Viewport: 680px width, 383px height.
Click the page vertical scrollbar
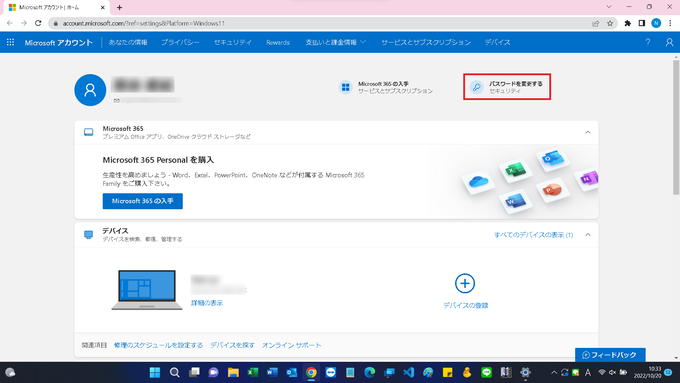coord(676,128)
